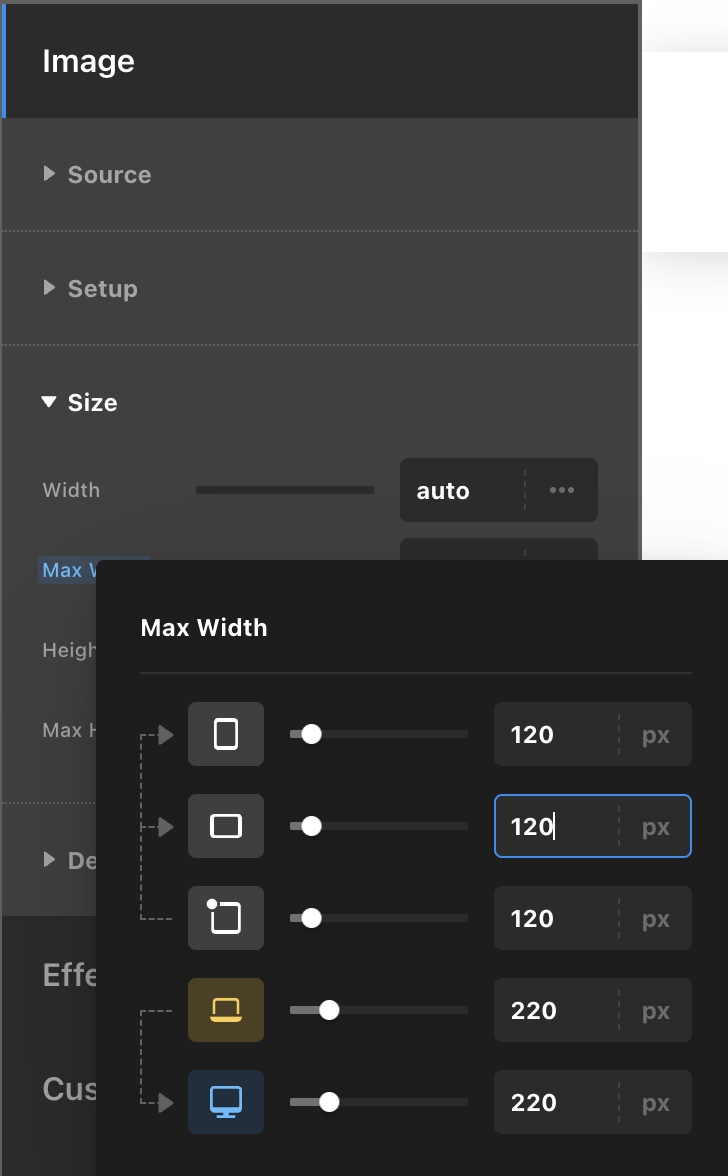Change the desktop px unit selector

(656, 1102)
